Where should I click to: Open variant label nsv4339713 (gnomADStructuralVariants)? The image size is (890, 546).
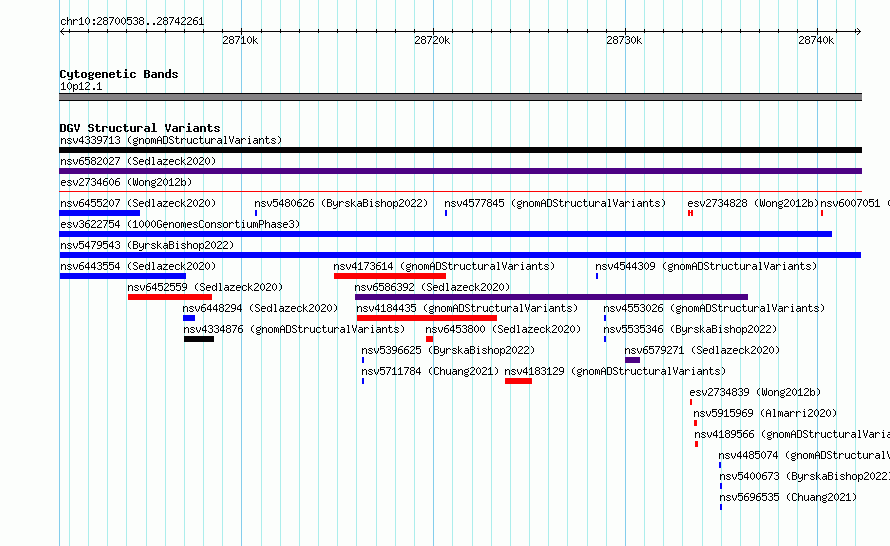click(x=171, y=140)
